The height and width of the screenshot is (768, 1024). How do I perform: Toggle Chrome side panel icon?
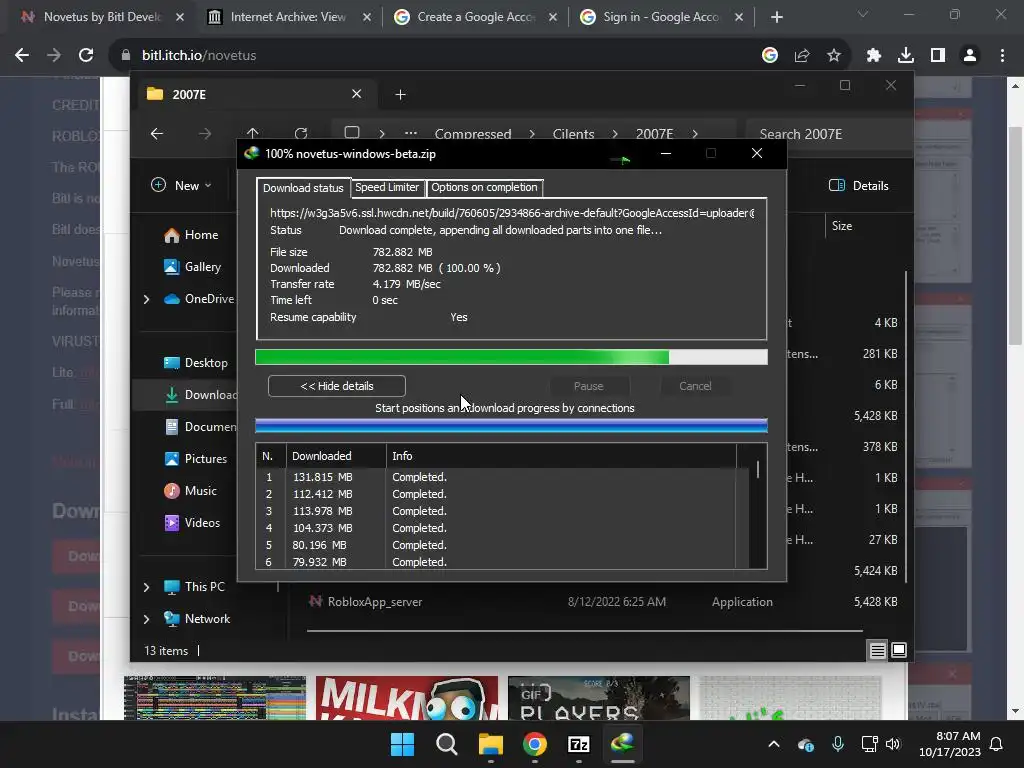(x=937, y=56)
